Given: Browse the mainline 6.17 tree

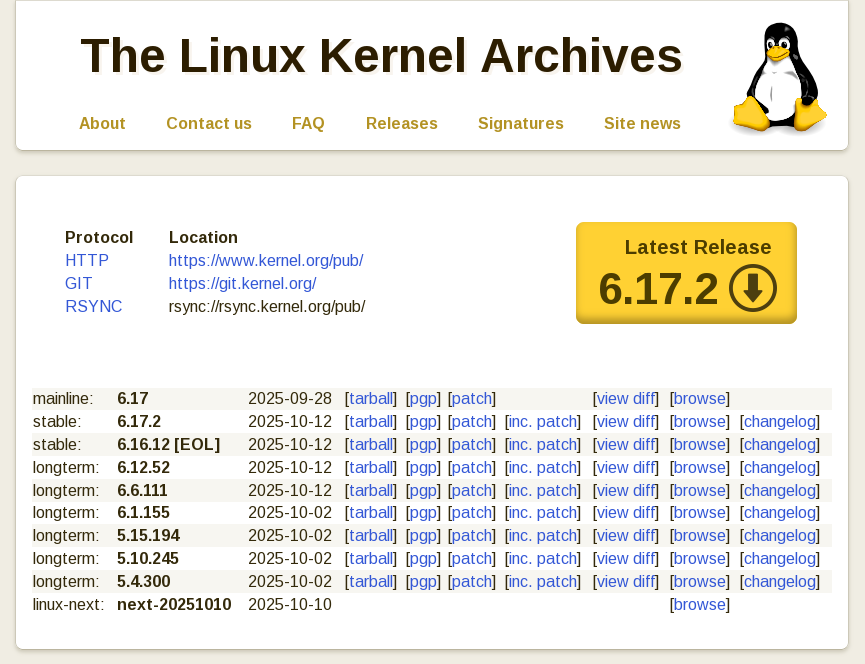Looking at the screenshot, I should (700, 399).
